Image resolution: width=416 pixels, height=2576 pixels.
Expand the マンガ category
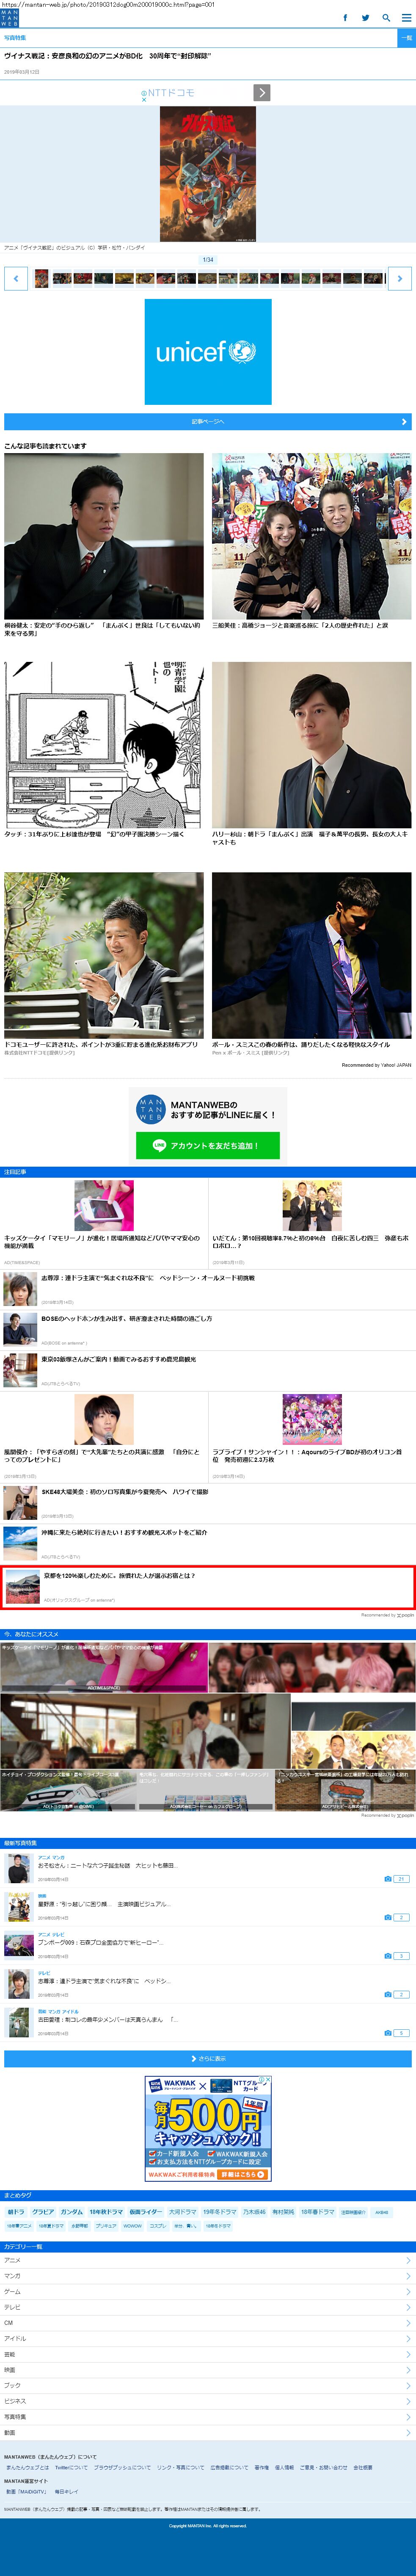tap(208, 2276)
